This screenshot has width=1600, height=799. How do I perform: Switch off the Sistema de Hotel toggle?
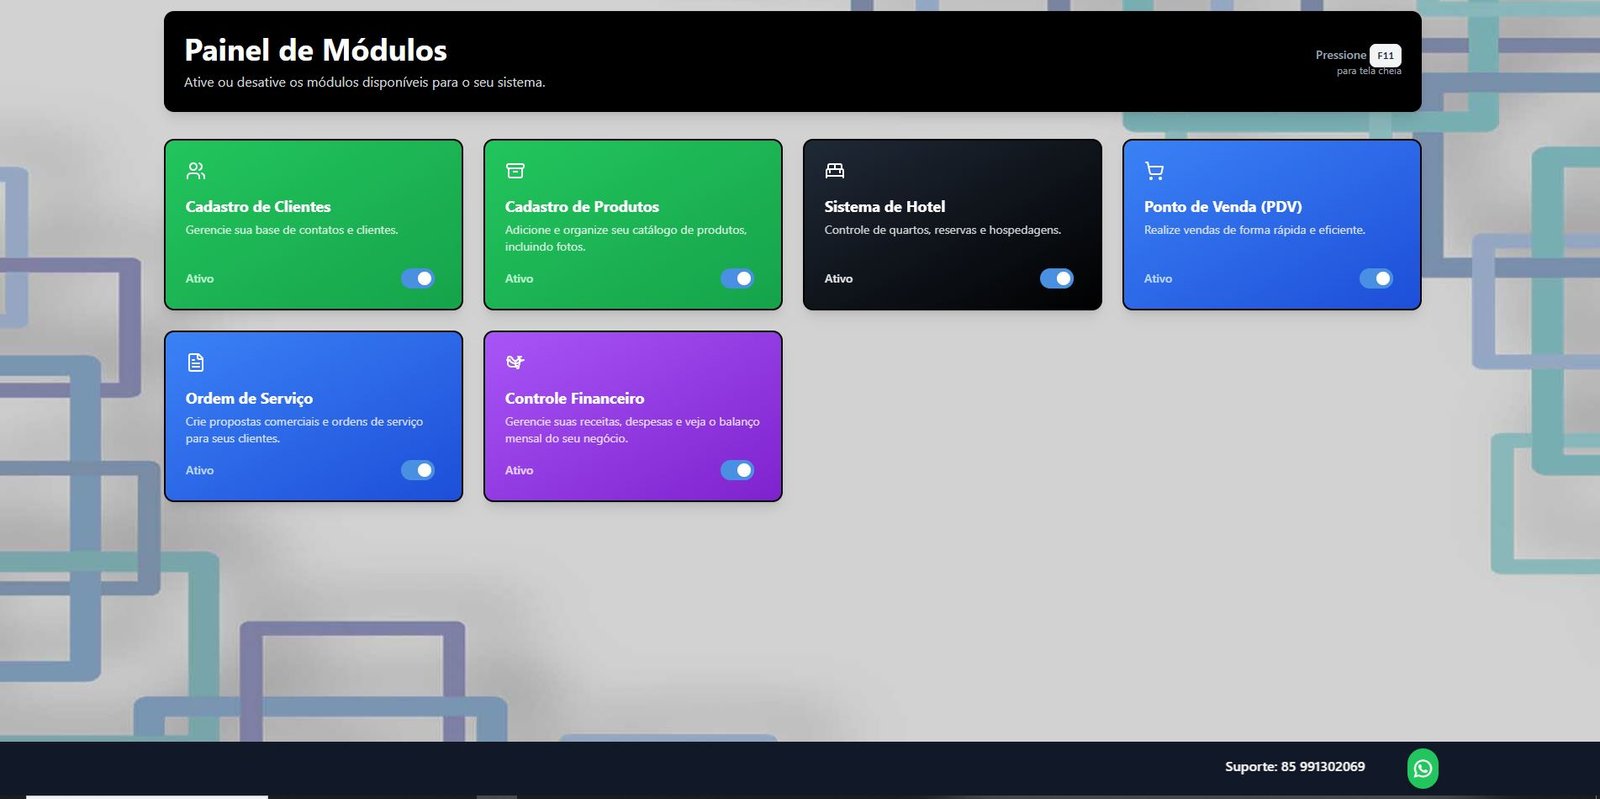tap(1056, 278)
